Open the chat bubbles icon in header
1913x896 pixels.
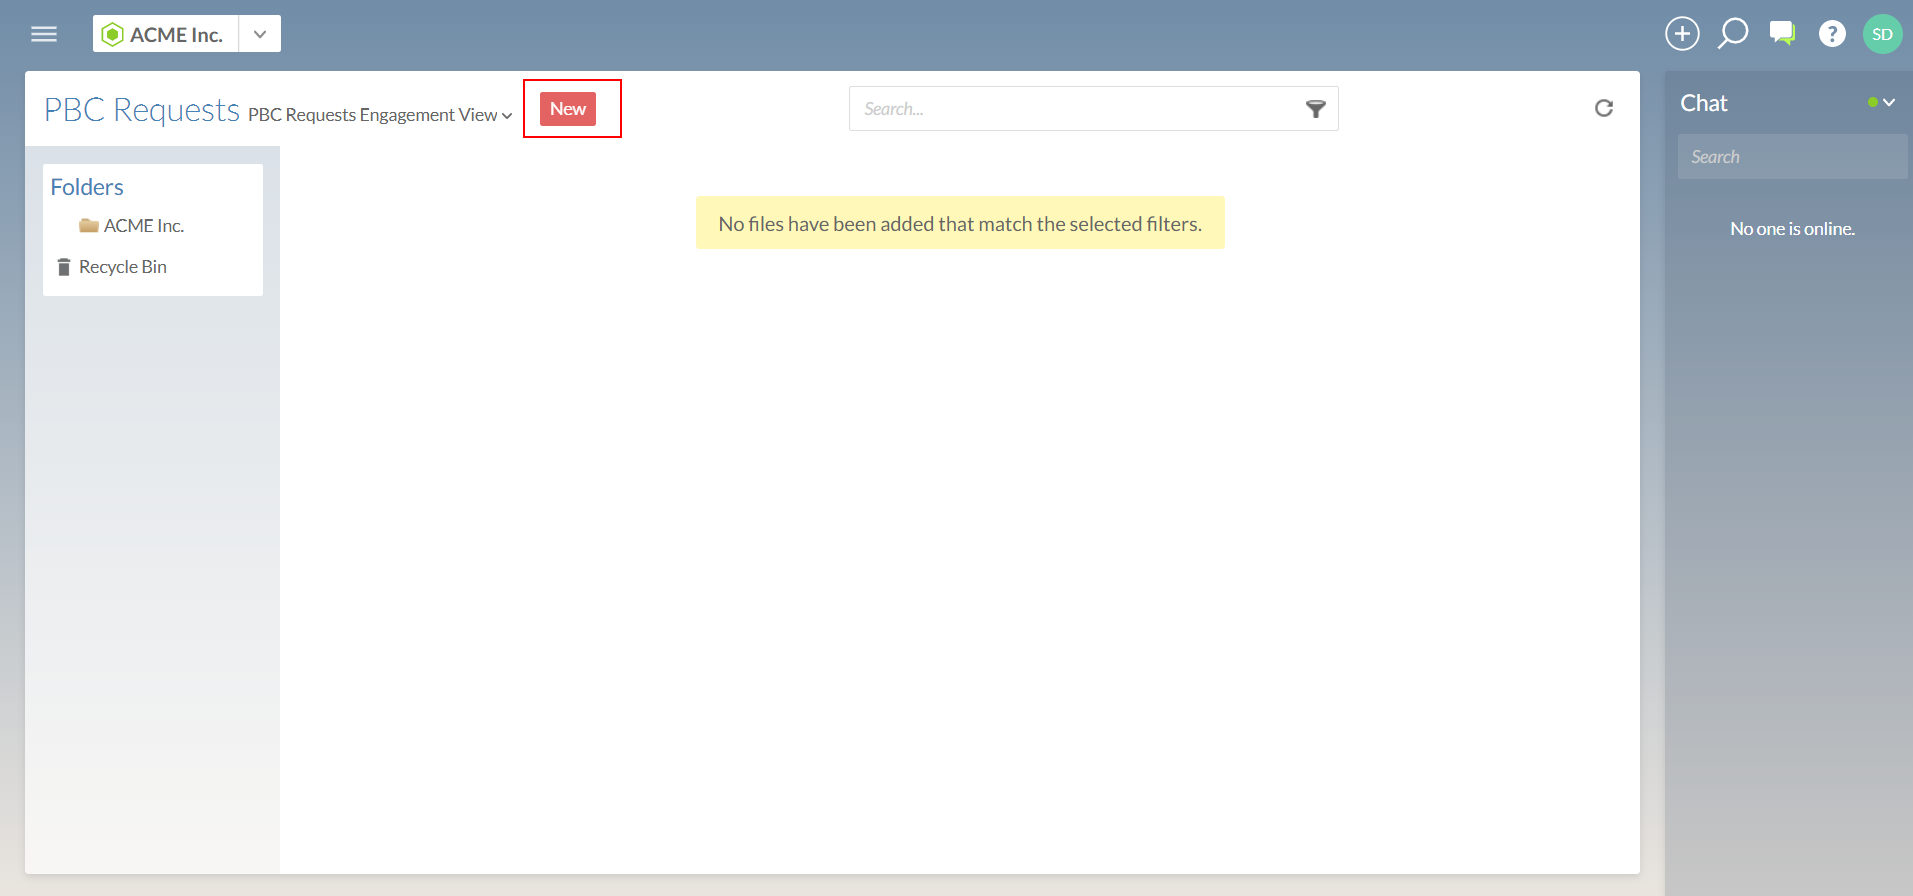pos(1782,34)
